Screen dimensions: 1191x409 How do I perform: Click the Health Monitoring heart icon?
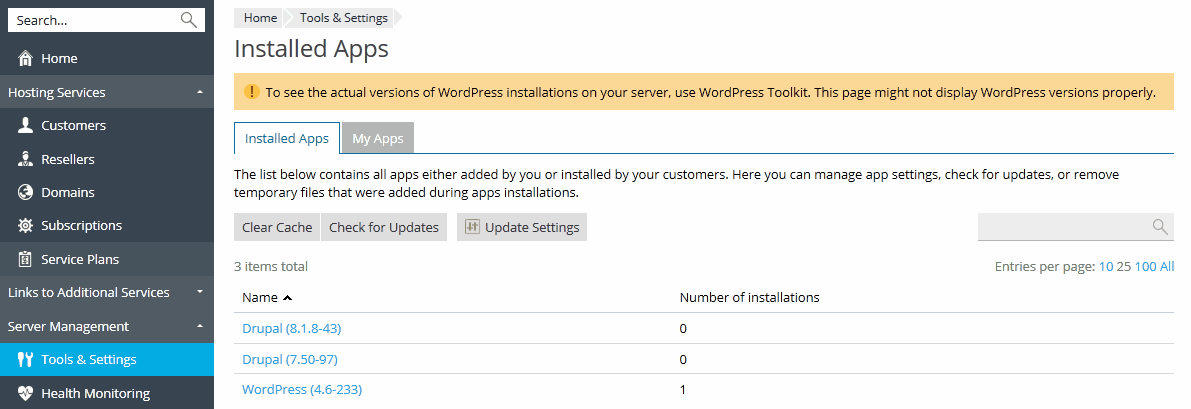coord(25,393)
